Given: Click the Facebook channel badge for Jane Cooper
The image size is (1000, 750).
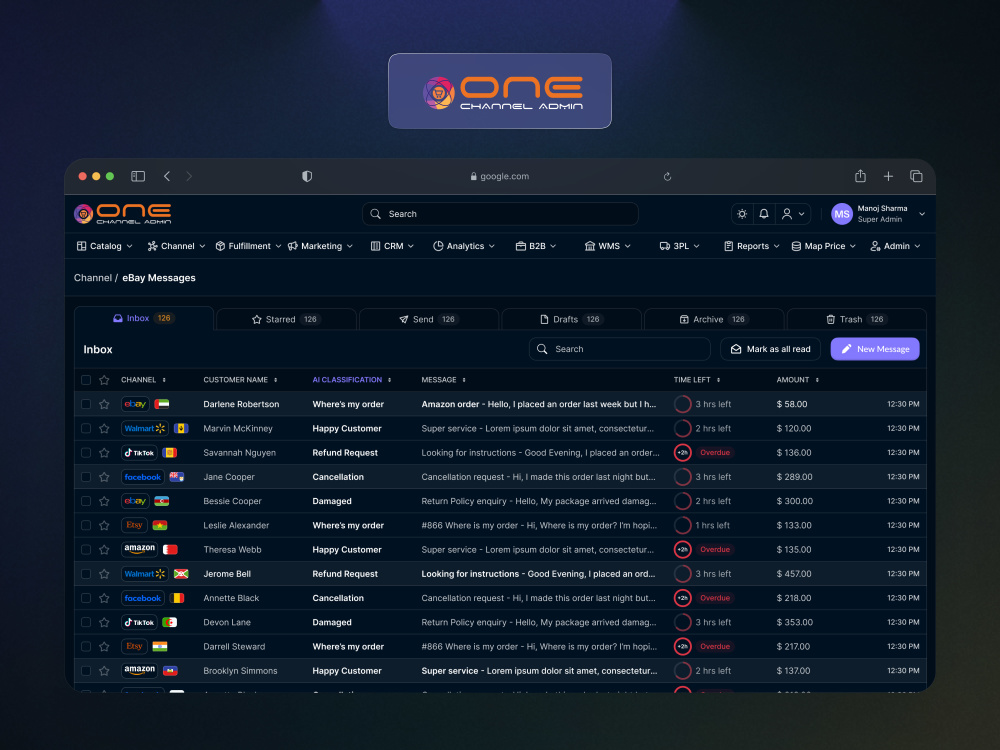Looking at the screenshot, I should (143, 477).
